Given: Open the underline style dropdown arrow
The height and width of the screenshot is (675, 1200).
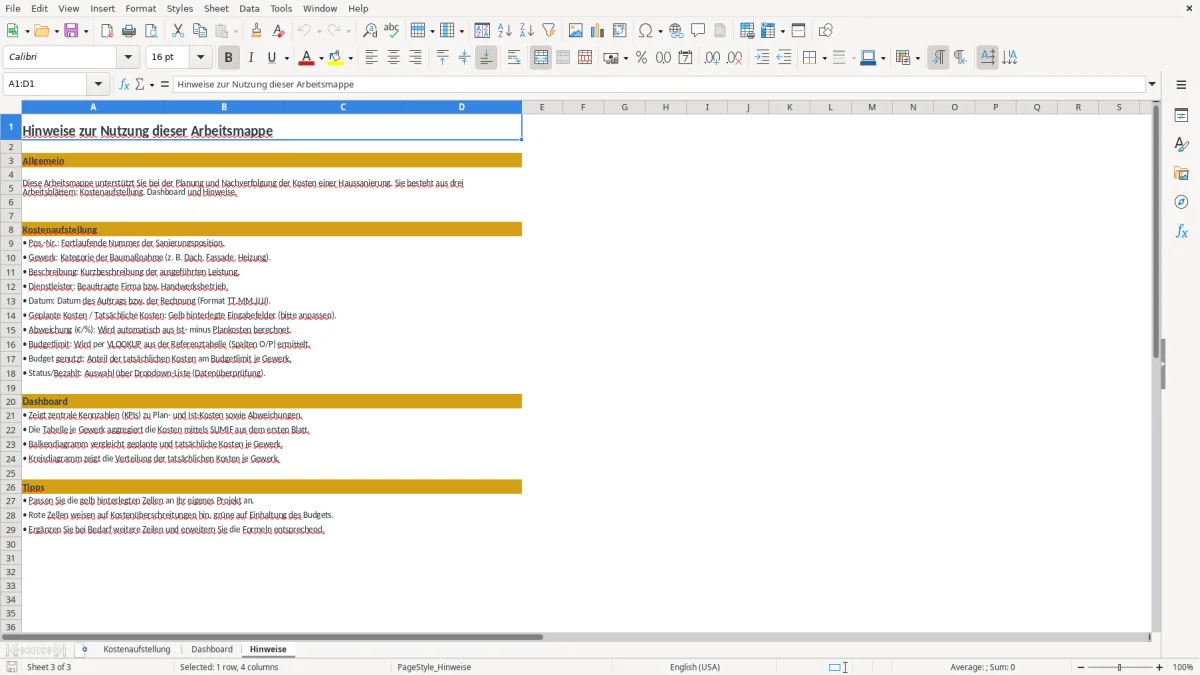Looking at the screenshot, I should click(x=286, y=58).
